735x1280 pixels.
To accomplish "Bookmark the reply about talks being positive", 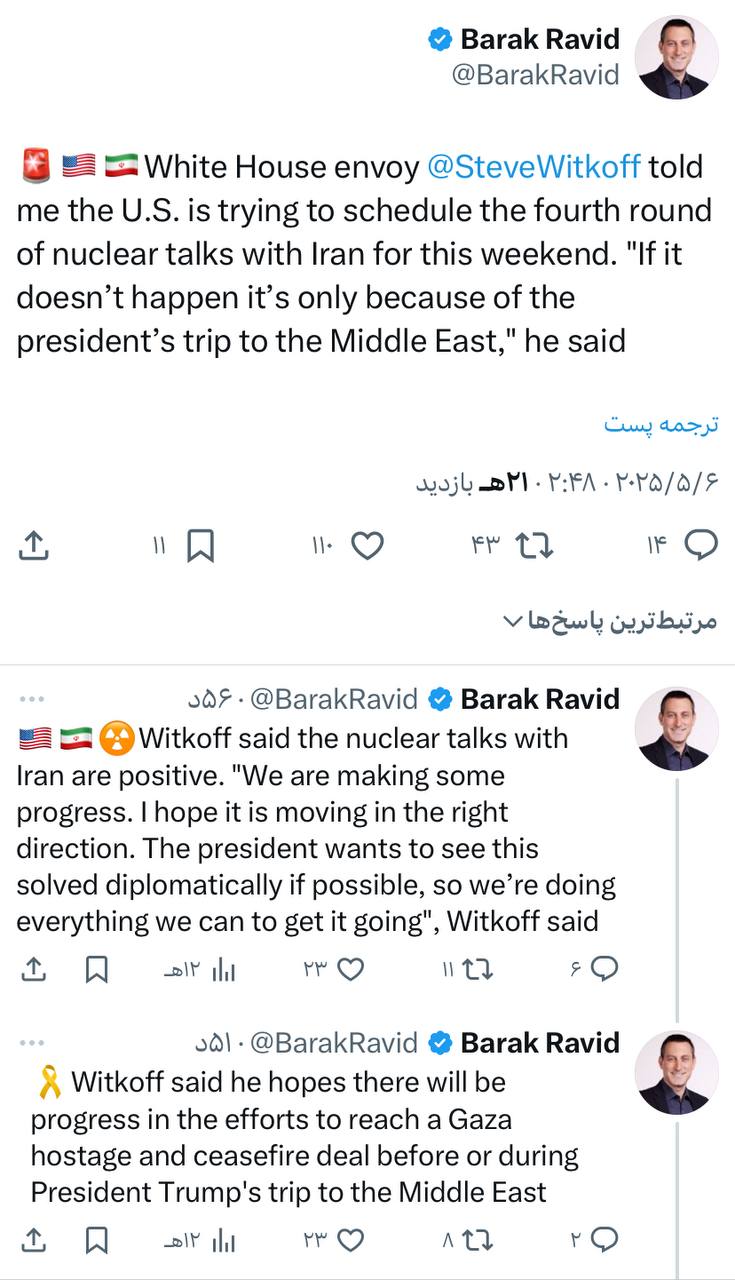I will tap(97, 968).
